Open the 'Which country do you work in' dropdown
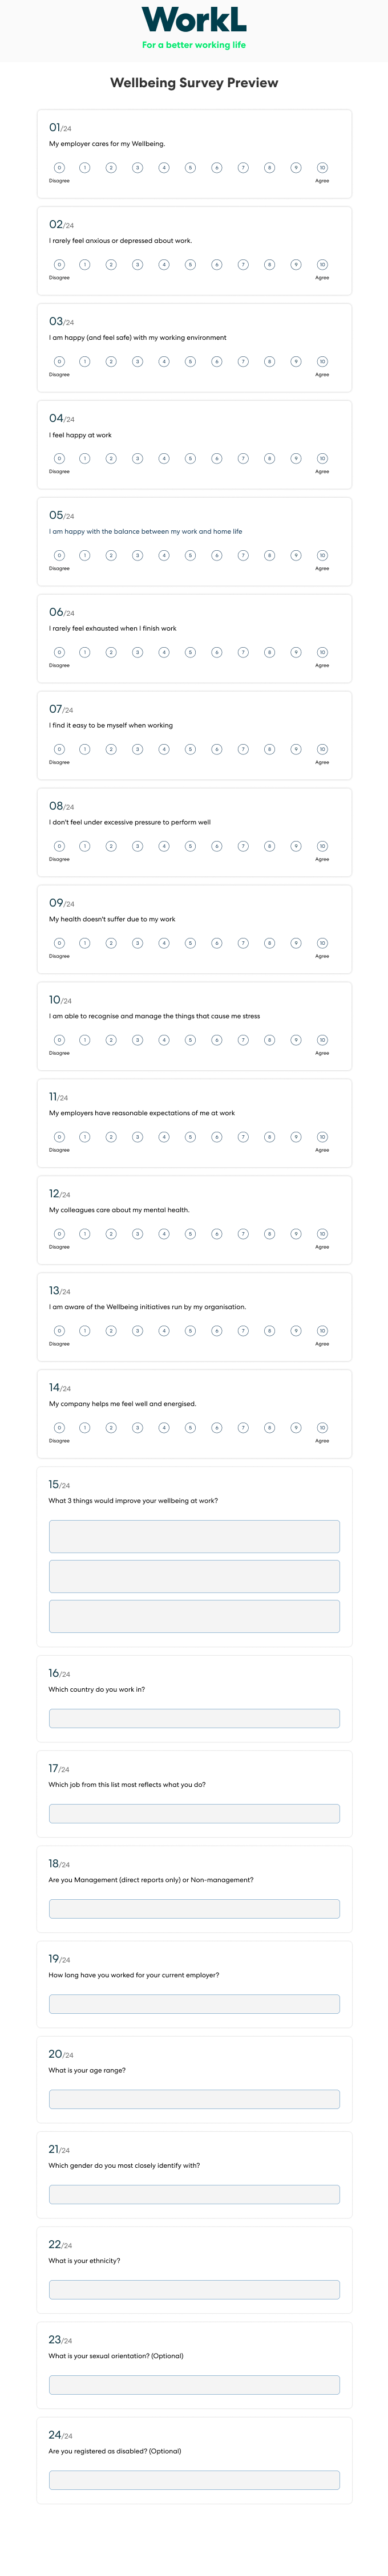This screenshot has height=2576, width=388. 194,1718
